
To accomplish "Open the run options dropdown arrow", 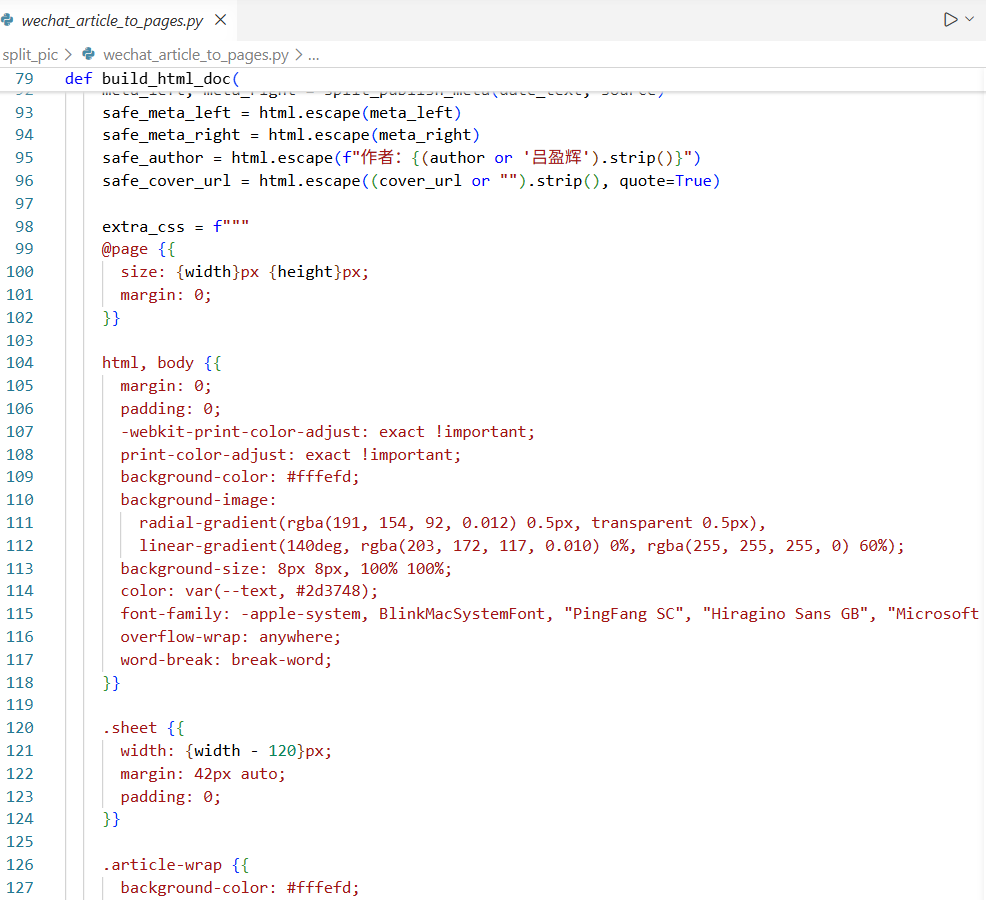I will 970,19.
